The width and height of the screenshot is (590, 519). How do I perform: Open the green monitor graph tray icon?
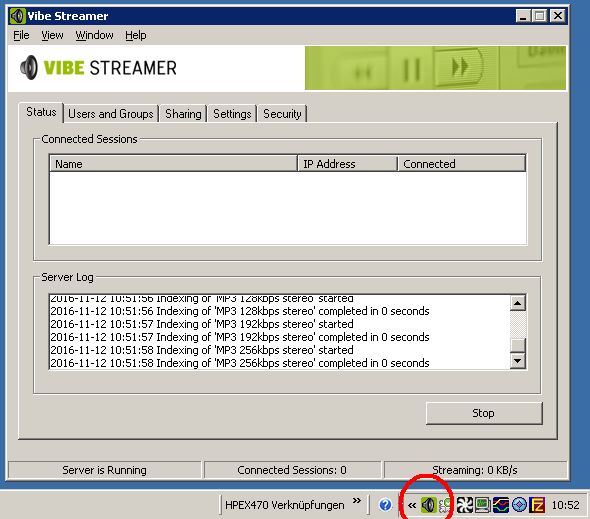point(482,505)
